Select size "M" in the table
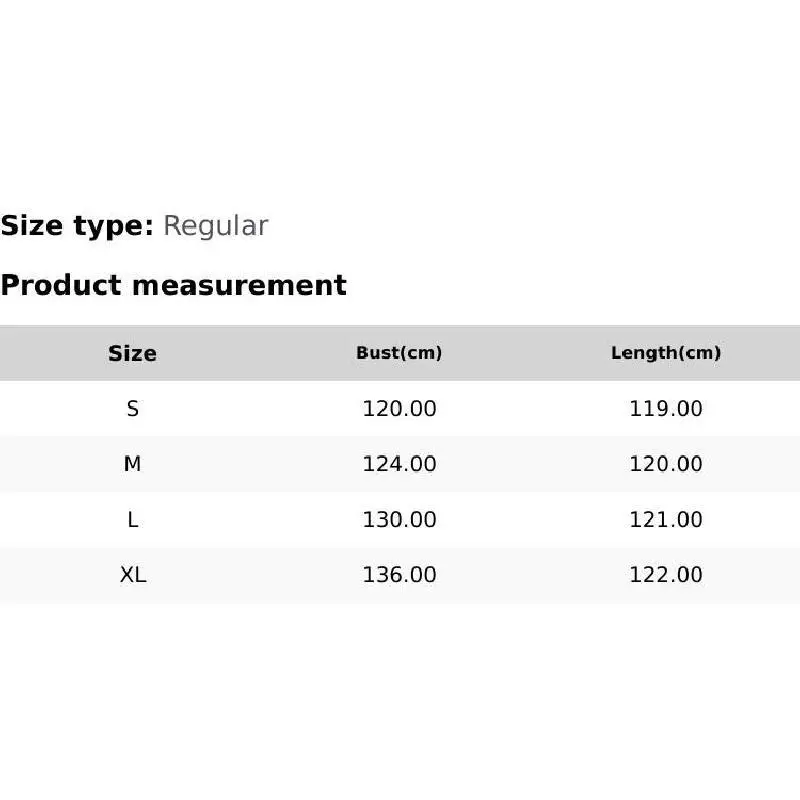The width and height of the screenshot is (800, 800). (133, 464)
